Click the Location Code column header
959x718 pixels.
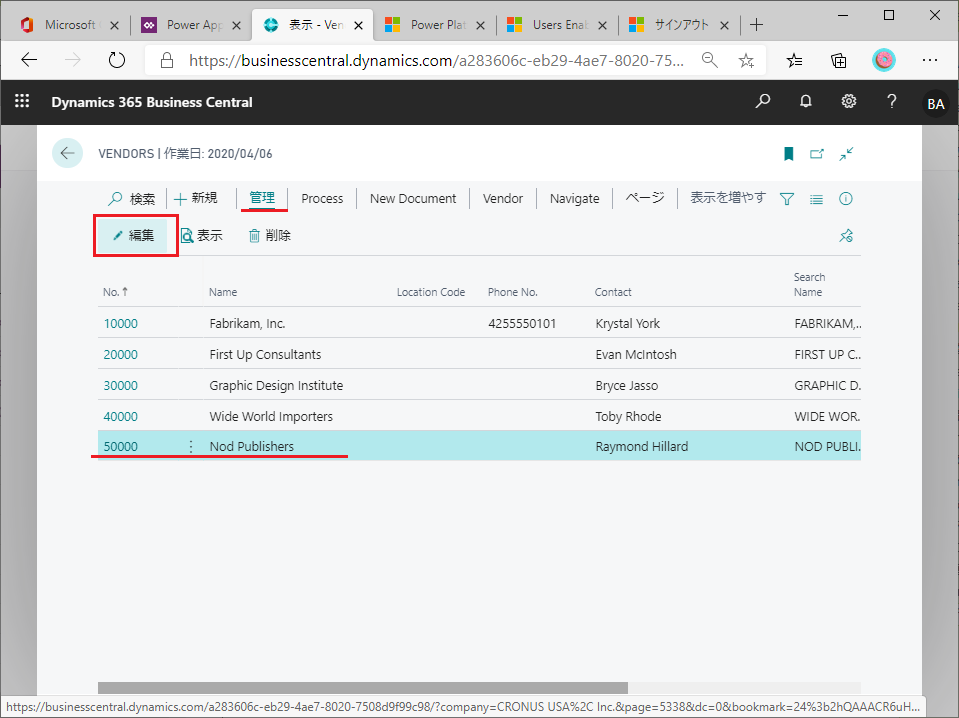point(431,292)
